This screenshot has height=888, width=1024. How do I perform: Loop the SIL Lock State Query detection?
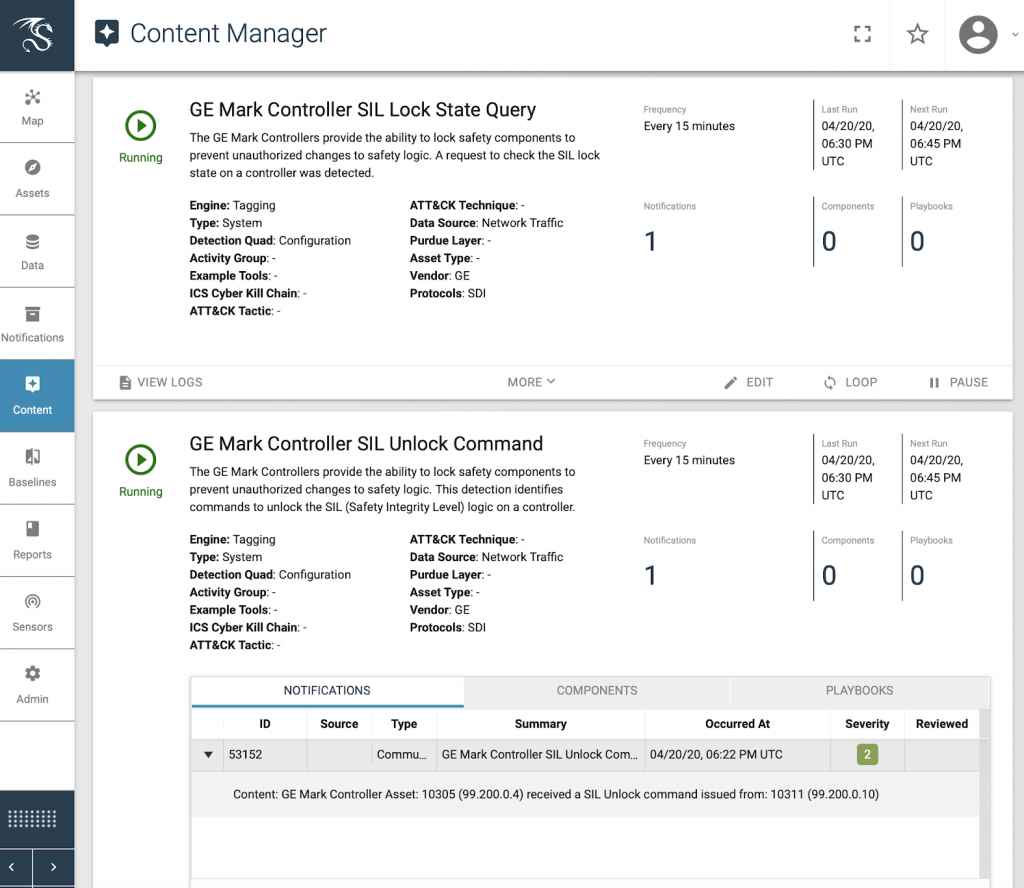[x=850, y=383]
